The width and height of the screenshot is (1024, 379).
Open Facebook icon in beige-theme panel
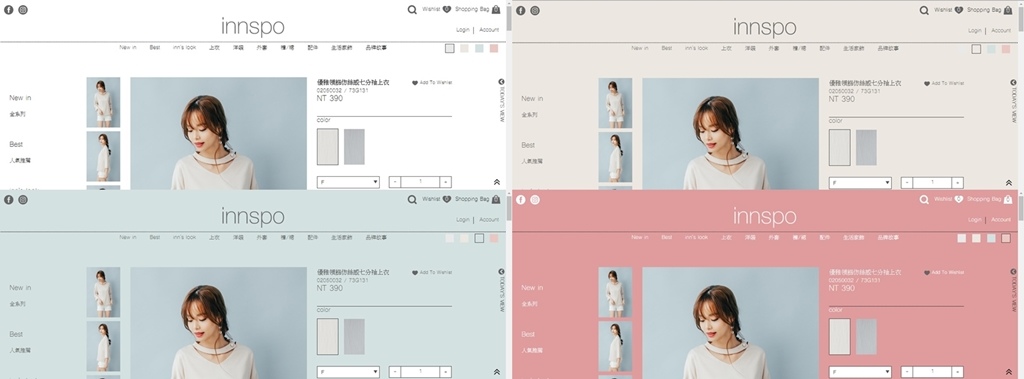coord(520,10)
